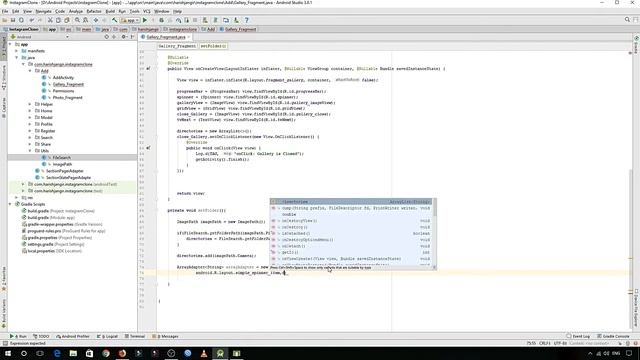Expand the Helper package

pos(30,104)
